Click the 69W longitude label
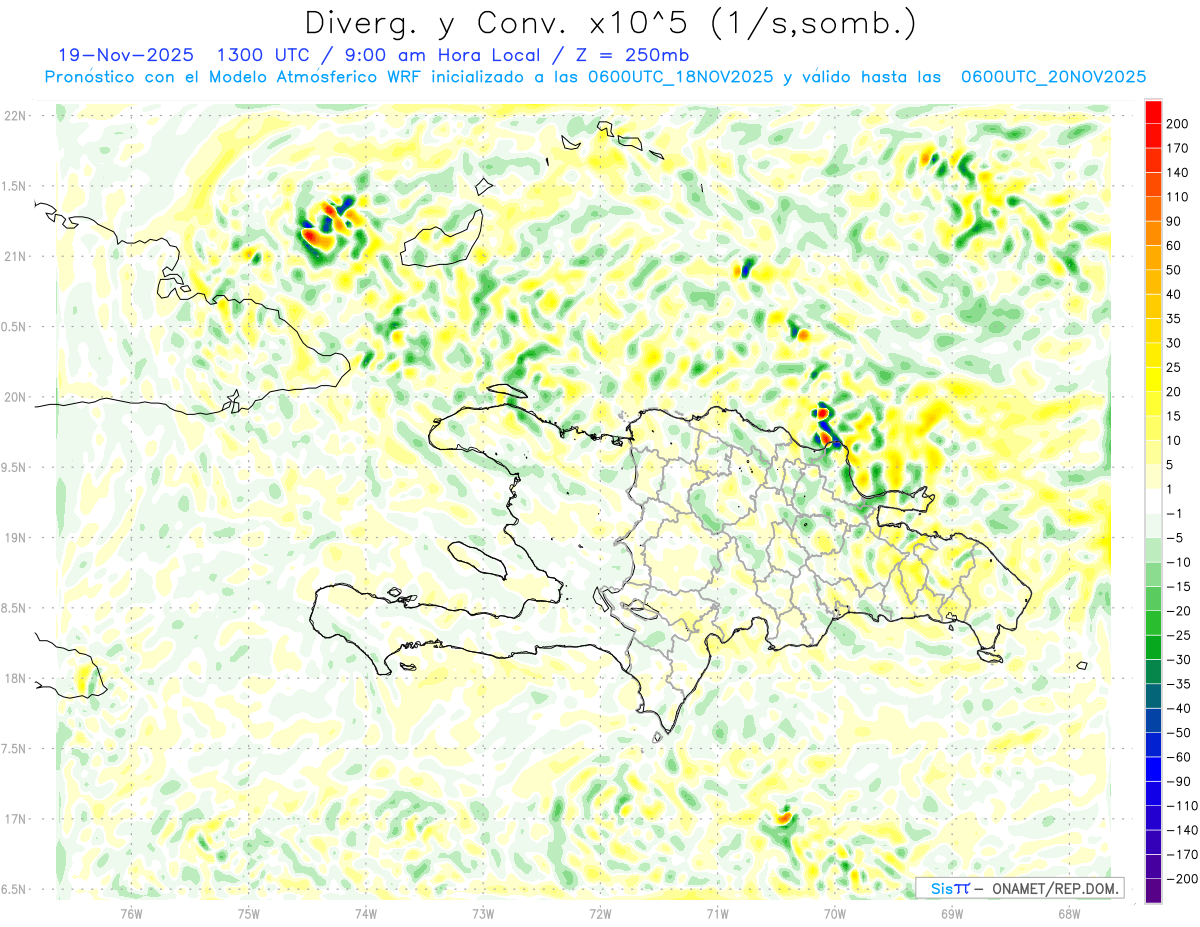 (x=952, y=914)
